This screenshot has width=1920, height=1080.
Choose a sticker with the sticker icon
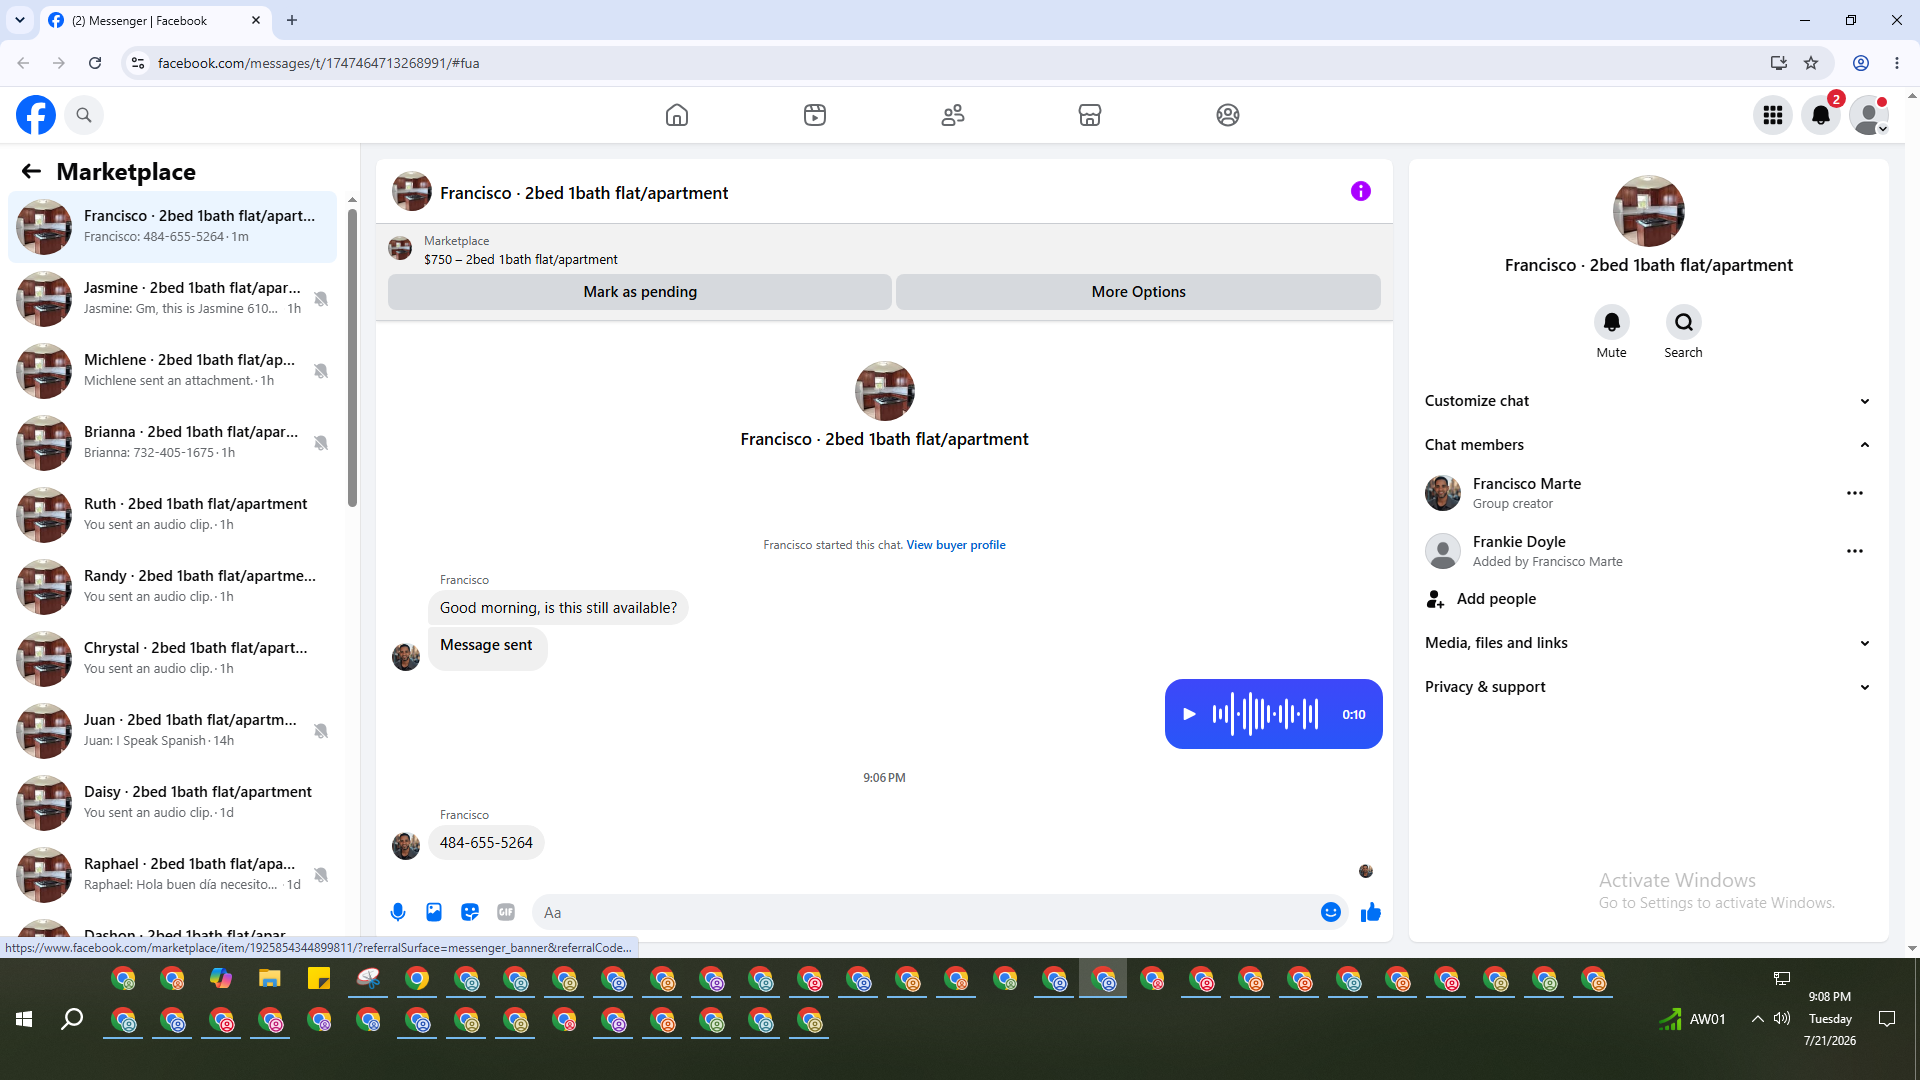click(470, 912)
